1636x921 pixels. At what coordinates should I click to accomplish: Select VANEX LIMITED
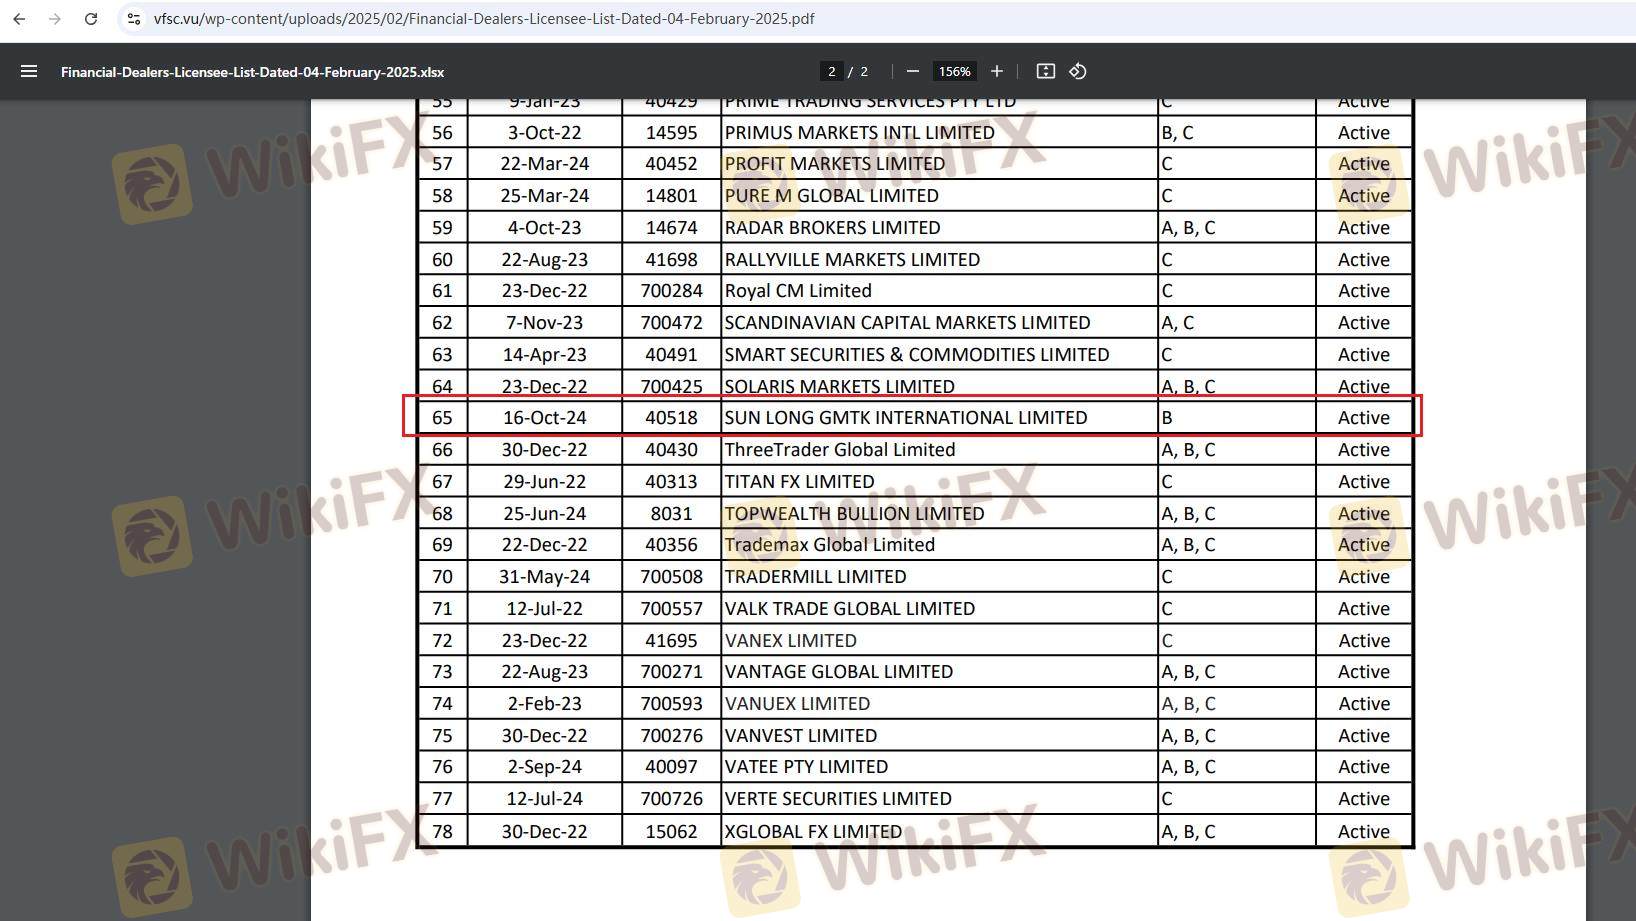point(791,641)
